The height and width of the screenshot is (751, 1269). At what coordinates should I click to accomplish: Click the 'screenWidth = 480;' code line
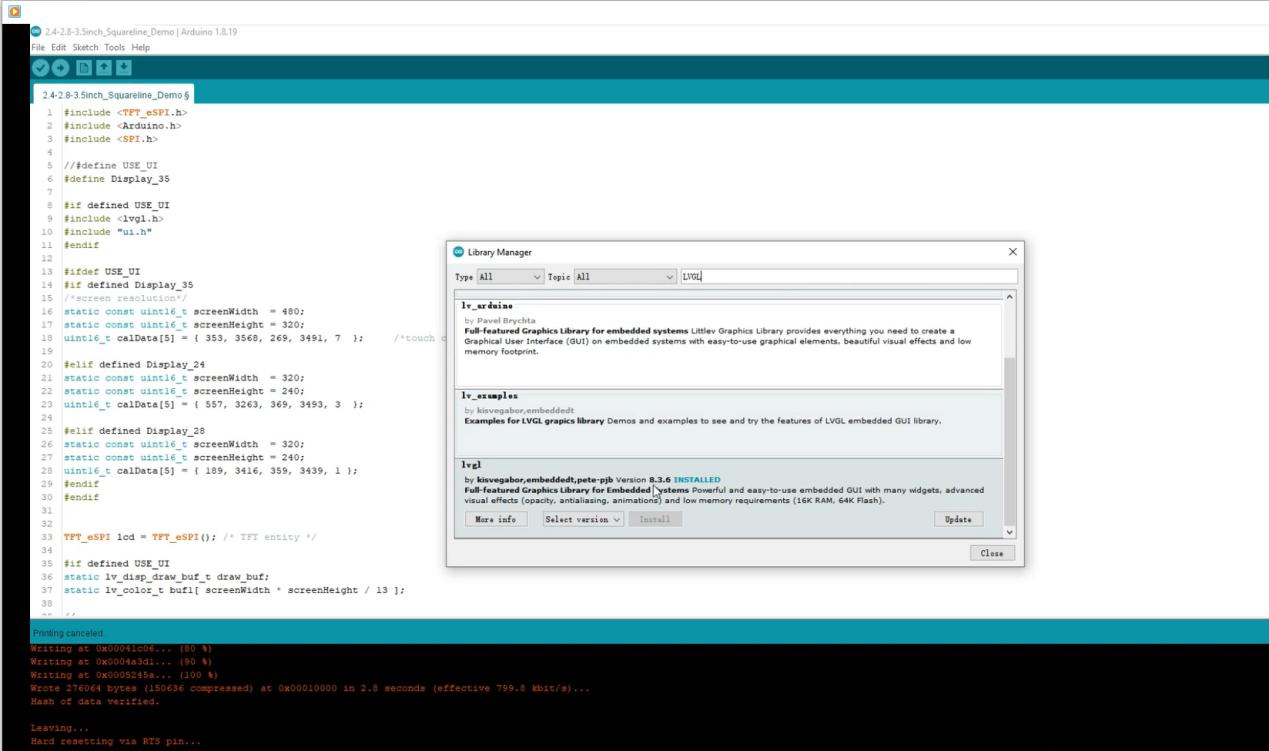184,311
